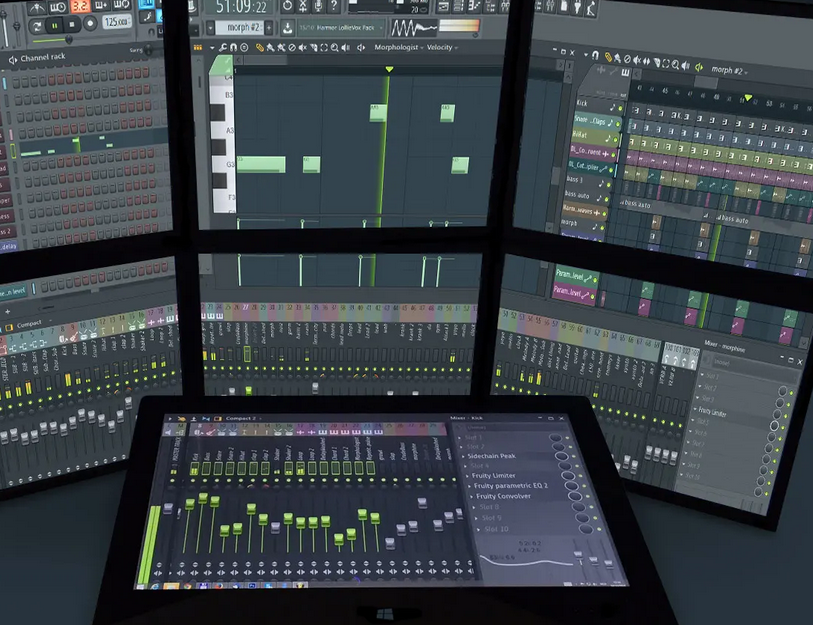Viewport: 813px width, 625px height.
Task: Select the Fruity parametric EQ 2 slot
Action: pyautogui.click(x=510, y=486)
